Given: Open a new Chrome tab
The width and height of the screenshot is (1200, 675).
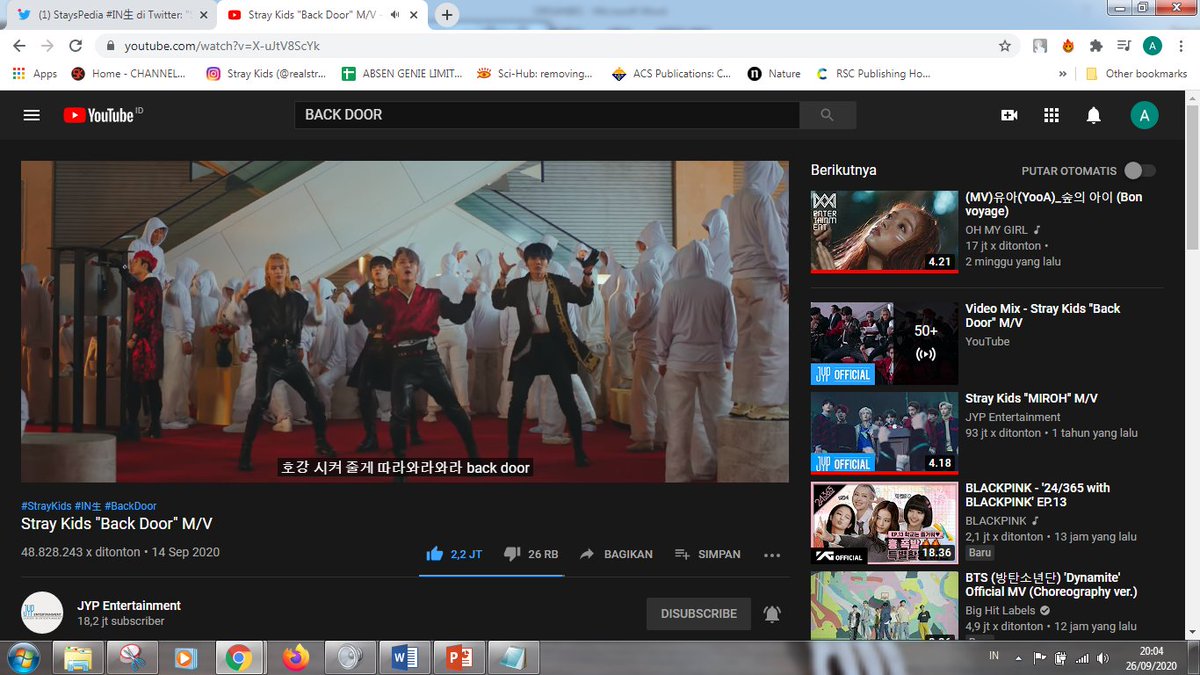Looking at the screenshot, I should click(x=447, y=15).
